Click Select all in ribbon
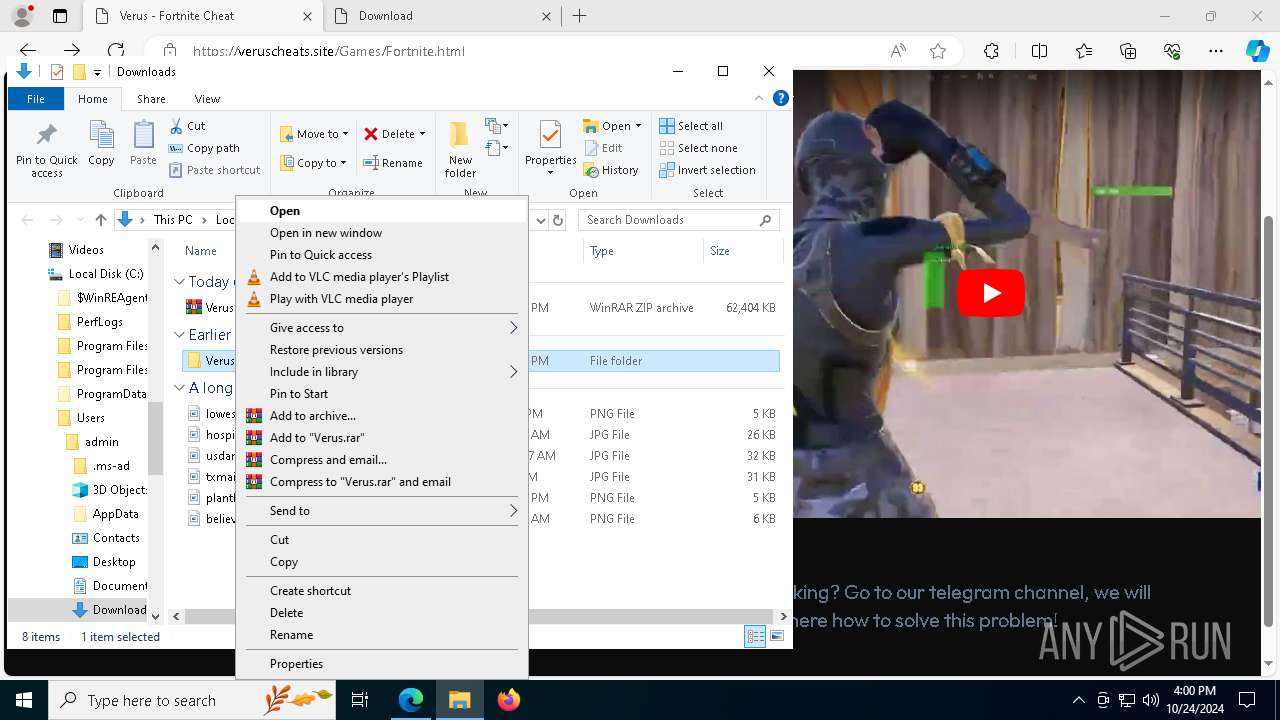Image resolution: width=1280 pixels, height=720 pixels. tap(691, 126)
